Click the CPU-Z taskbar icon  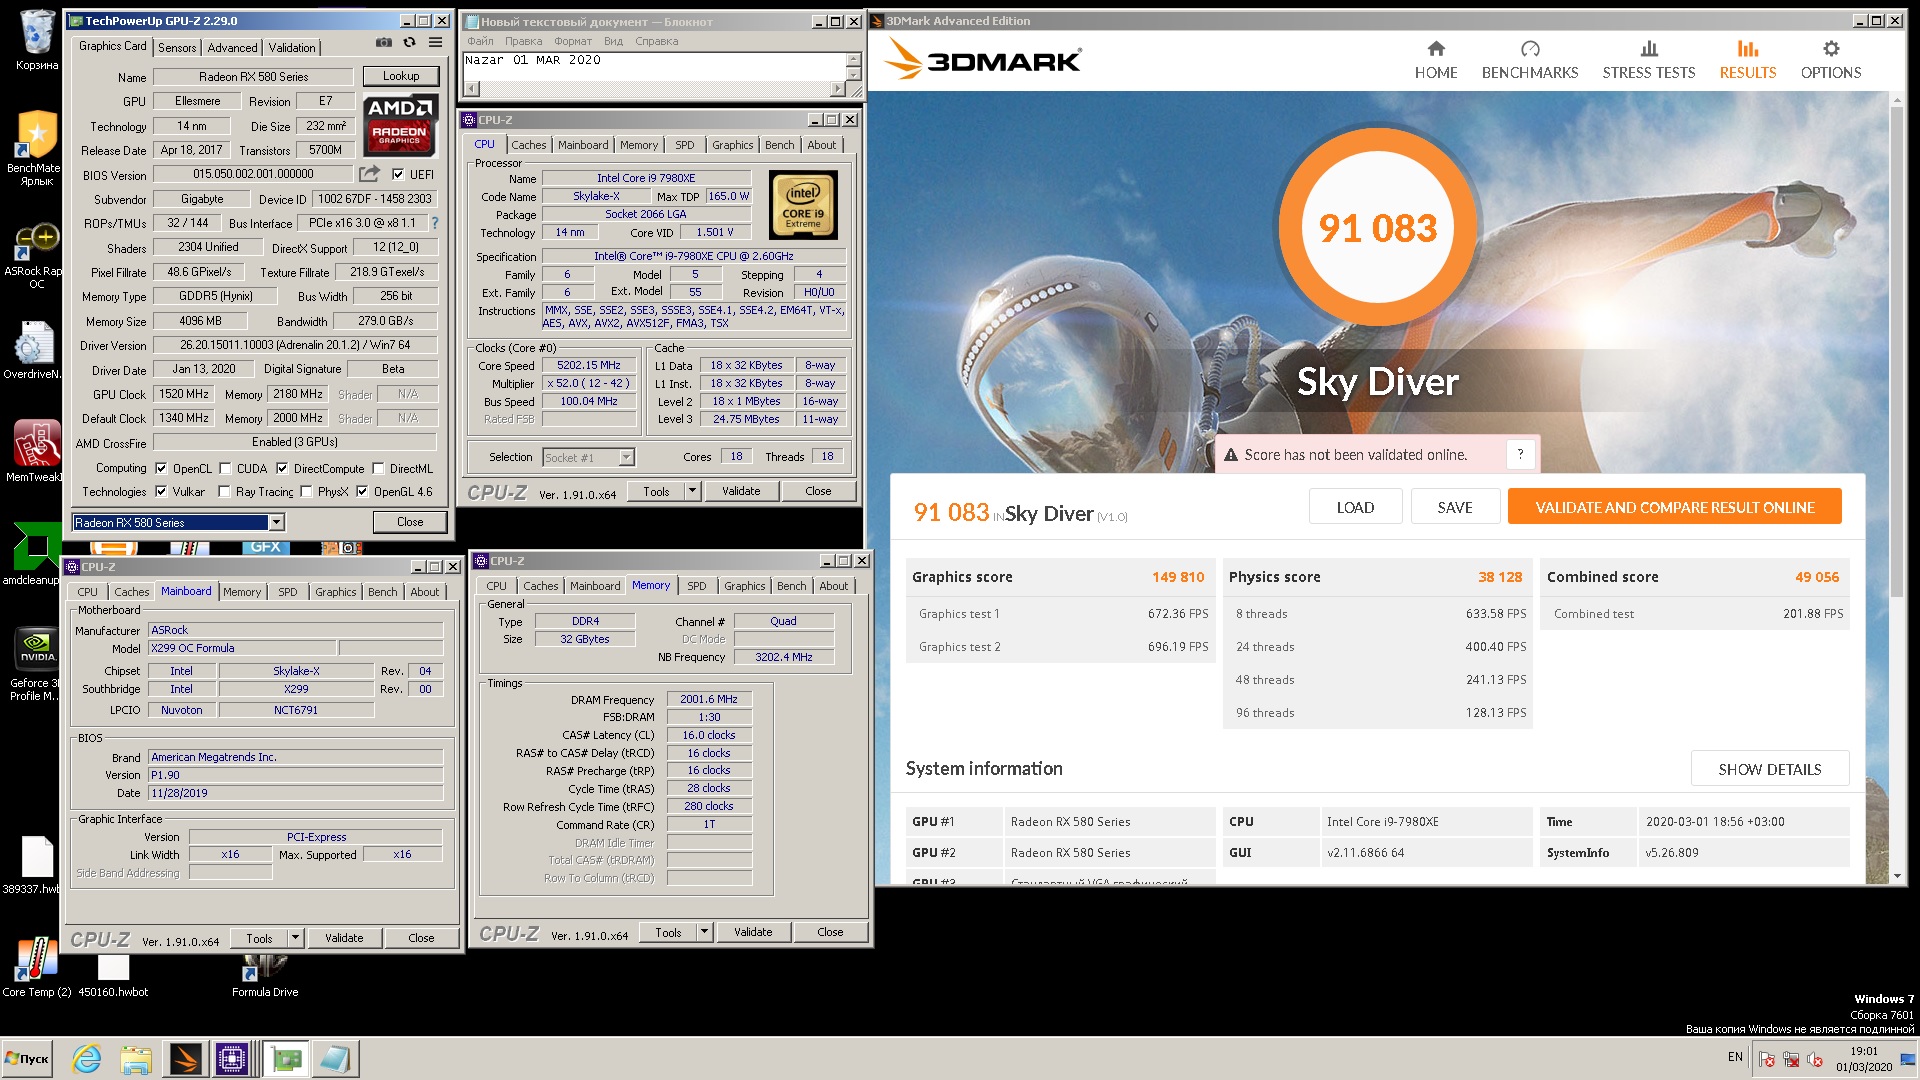(232, 1058)
